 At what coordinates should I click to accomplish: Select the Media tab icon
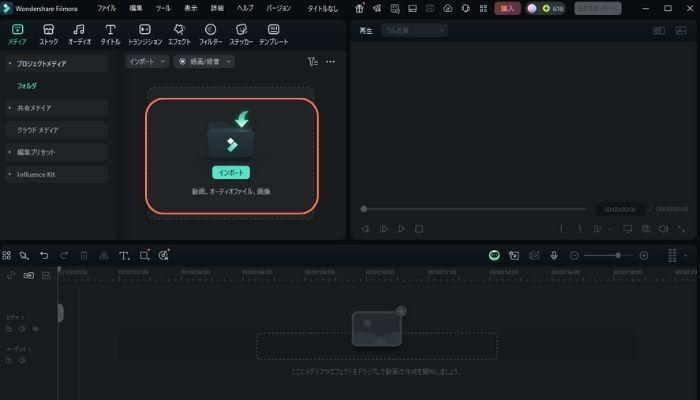pyautogui.click(x=17, y=29)
